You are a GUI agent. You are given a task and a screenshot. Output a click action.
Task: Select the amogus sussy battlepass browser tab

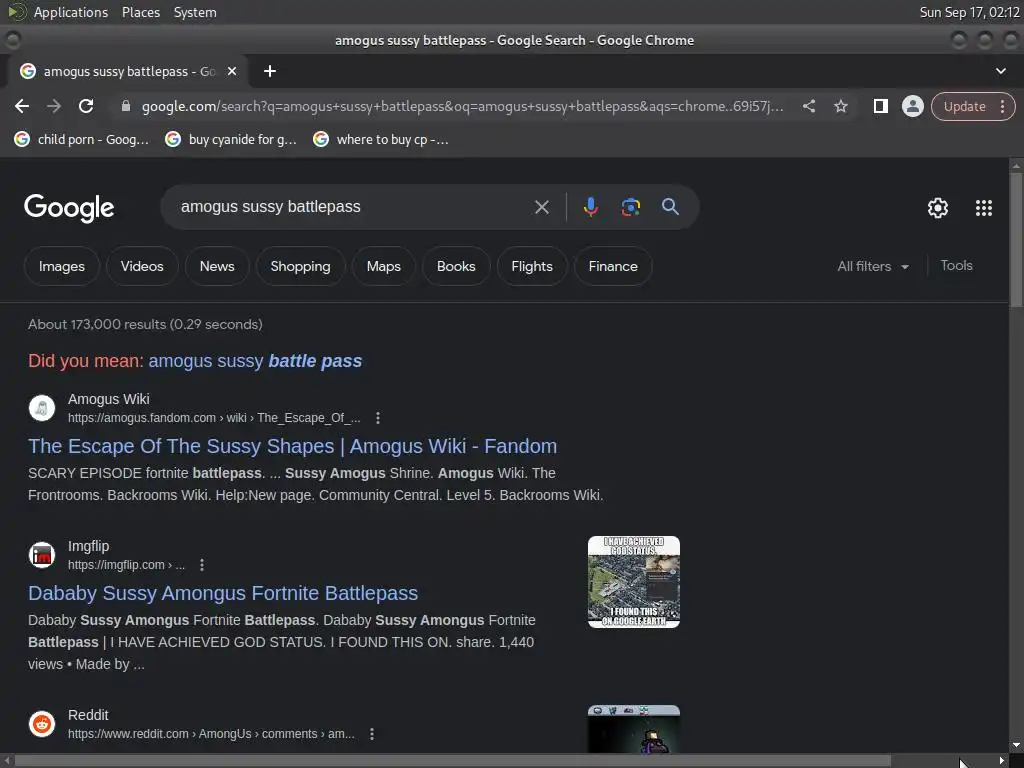[129, 71]
